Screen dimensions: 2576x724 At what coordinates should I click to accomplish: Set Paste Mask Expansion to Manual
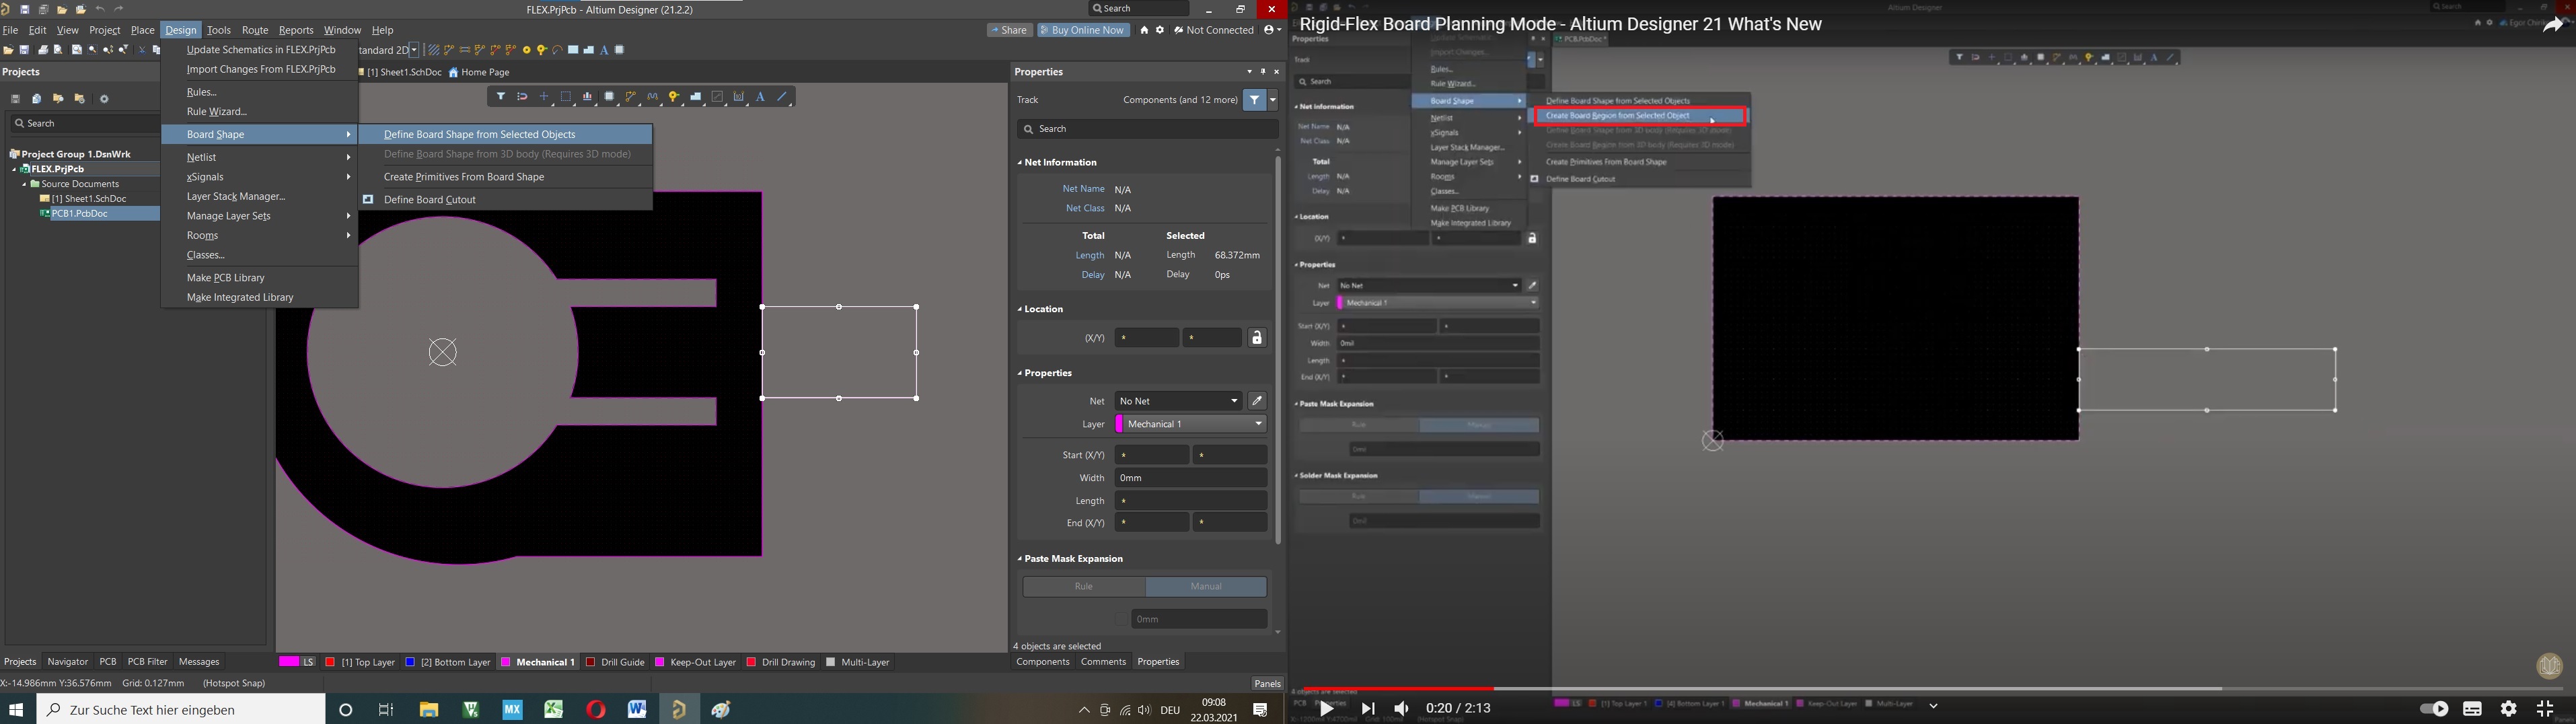1206,587
